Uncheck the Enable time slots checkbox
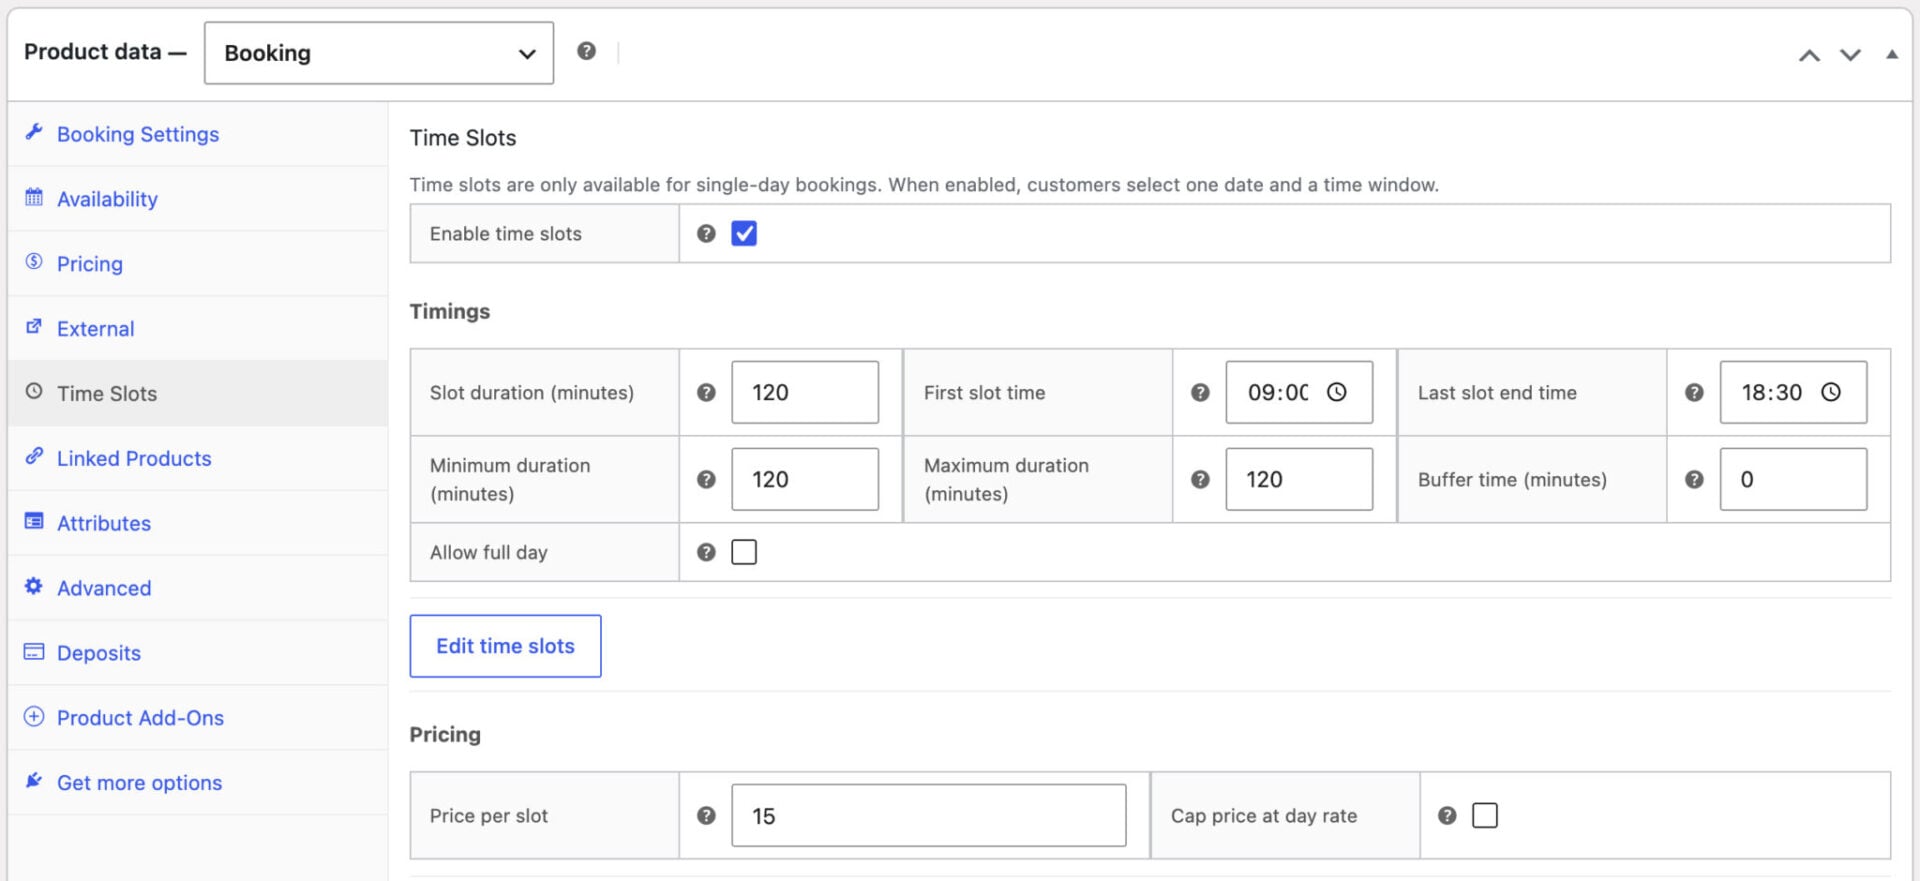1920x881 pixels. (x=744, y=234)
